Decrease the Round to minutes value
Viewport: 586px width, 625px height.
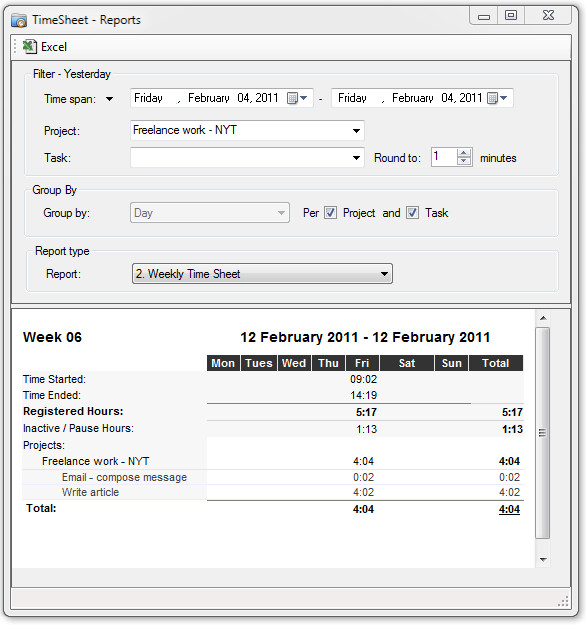[x=463, y=161]
